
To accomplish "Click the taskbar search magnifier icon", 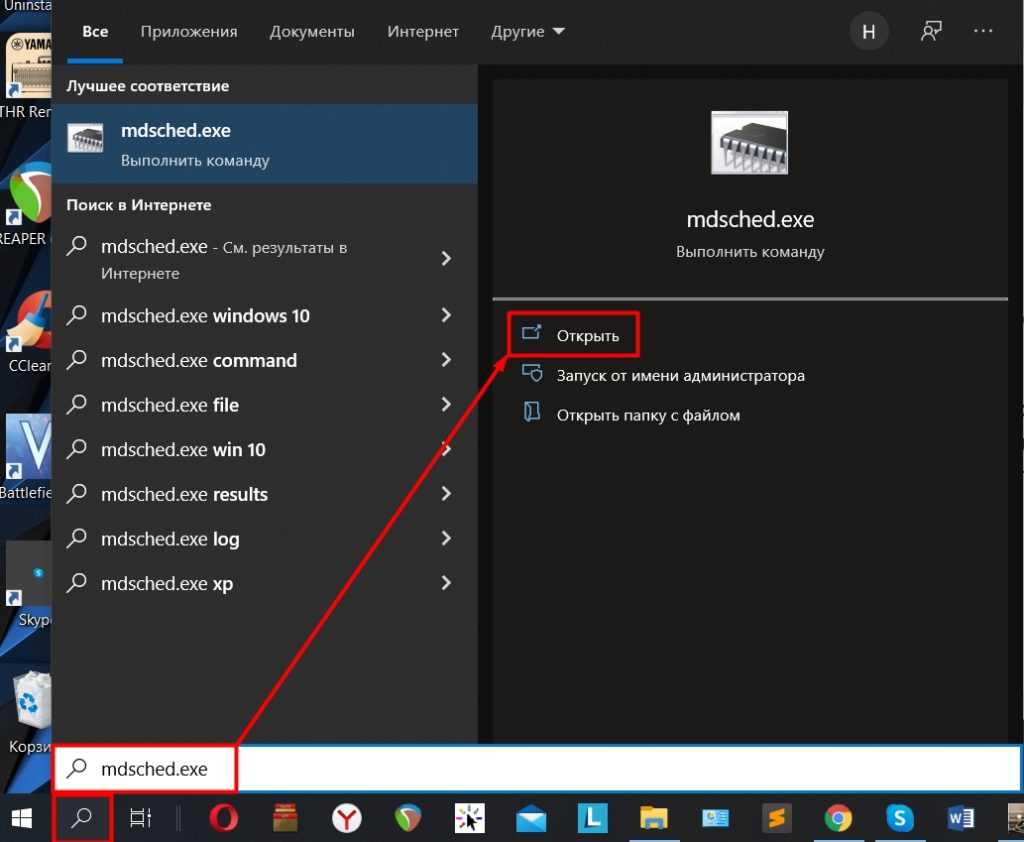I will [82, 818].
